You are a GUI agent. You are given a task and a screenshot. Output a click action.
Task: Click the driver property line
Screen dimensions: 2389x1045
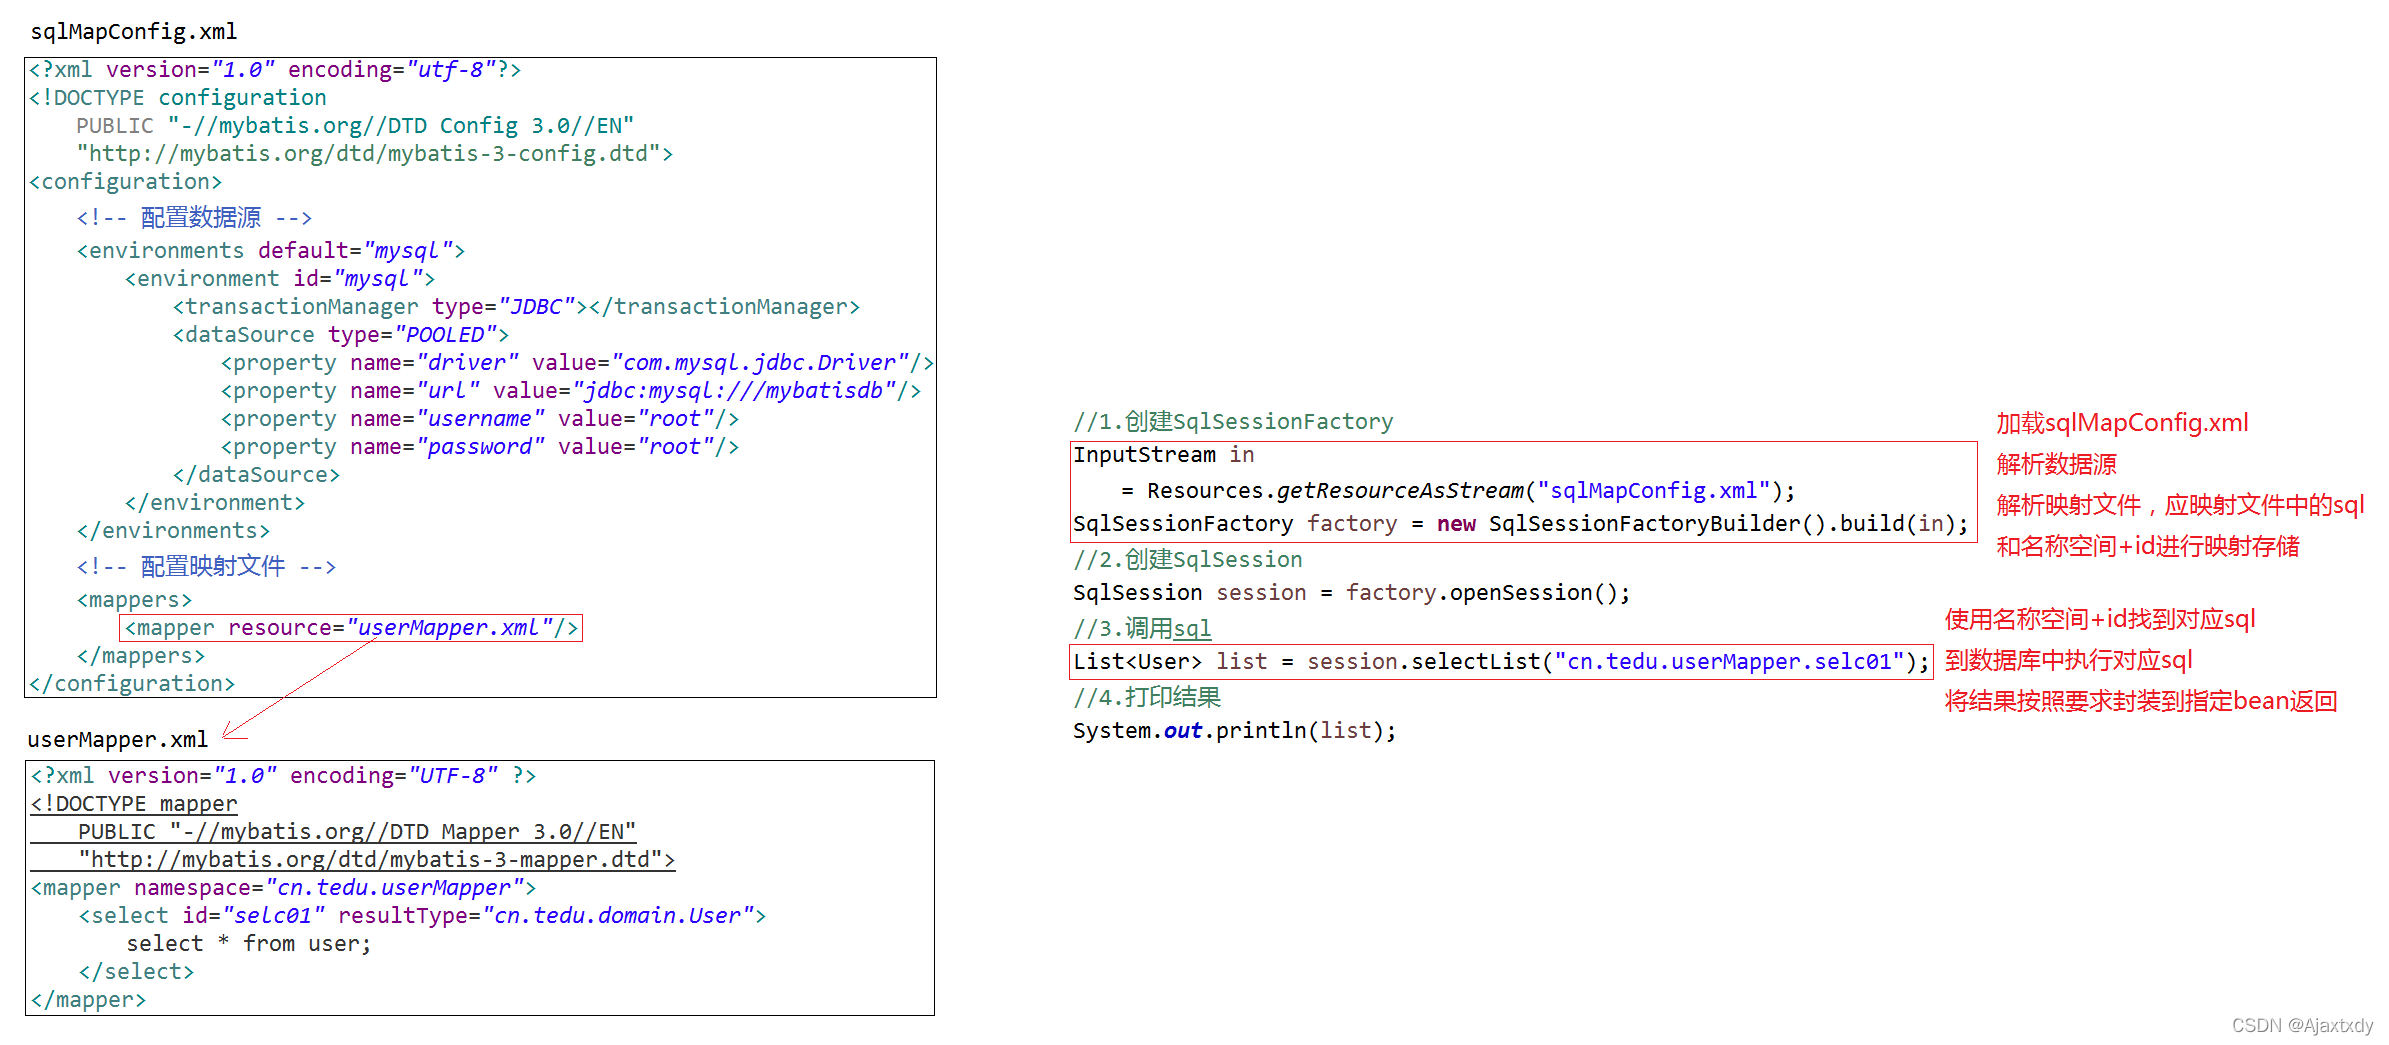coord(577,363)
